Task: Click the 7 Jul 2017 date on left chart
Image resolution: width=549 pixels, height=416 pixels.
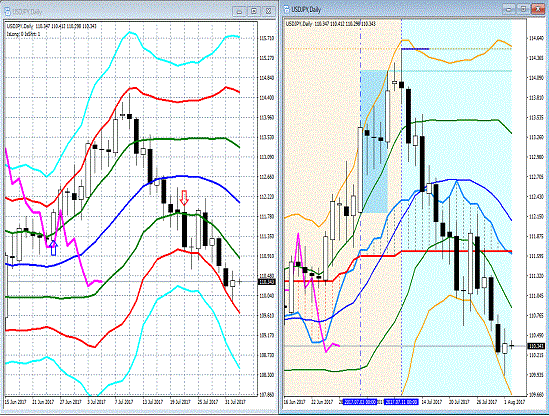Action: (x=124, y=402)
